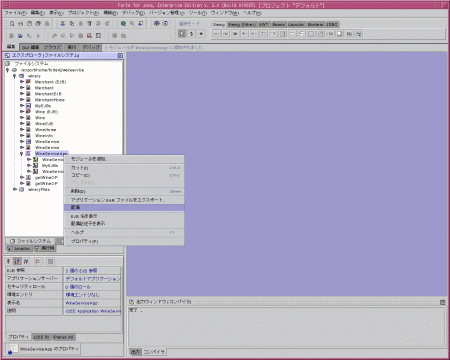Click the Copy icon in main toolbar
This screenshot has height=360, width=450.
[x=72, y=24]
